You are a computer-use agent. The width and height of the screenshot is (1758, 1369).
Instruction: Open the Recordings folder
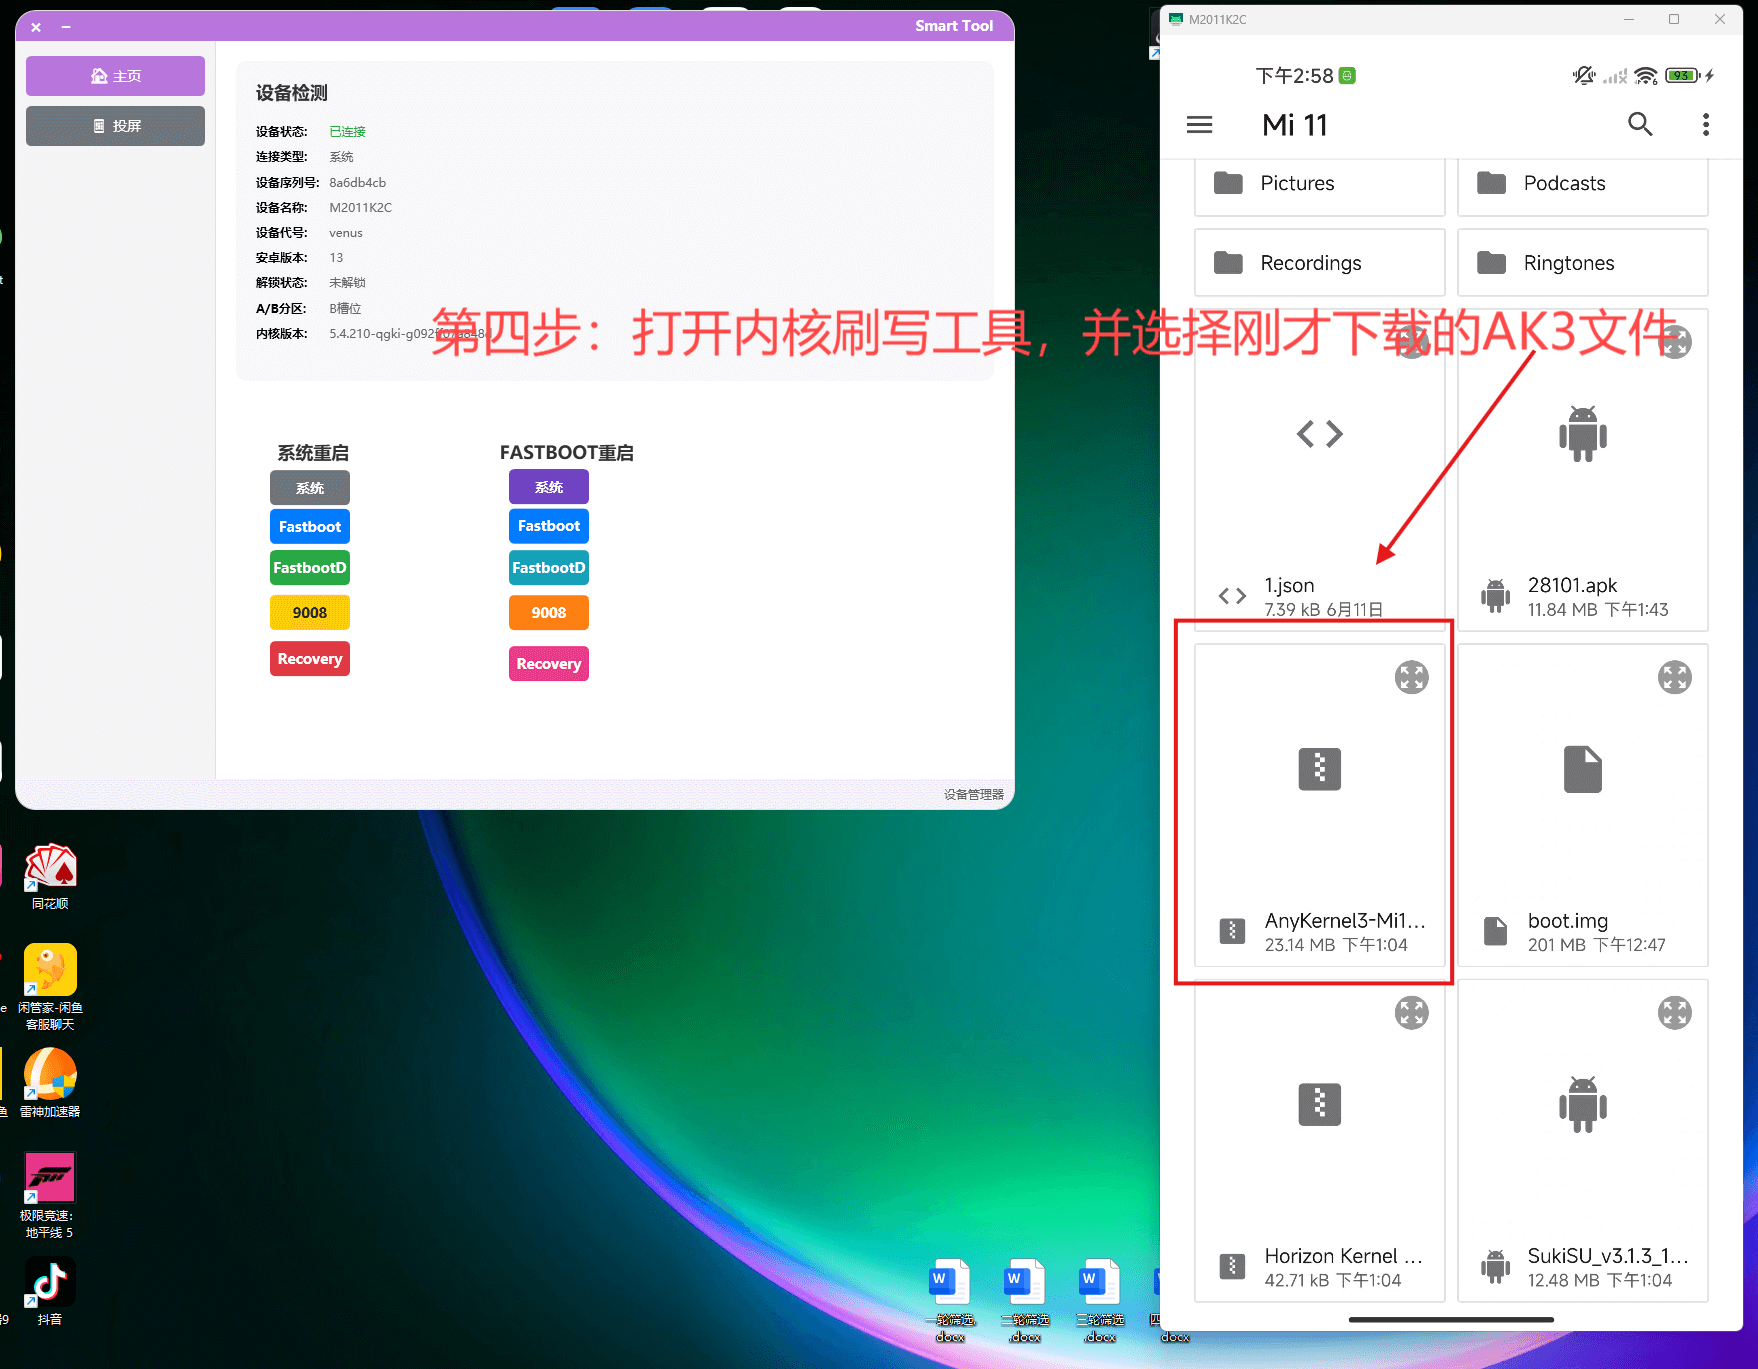point(1319,263)
